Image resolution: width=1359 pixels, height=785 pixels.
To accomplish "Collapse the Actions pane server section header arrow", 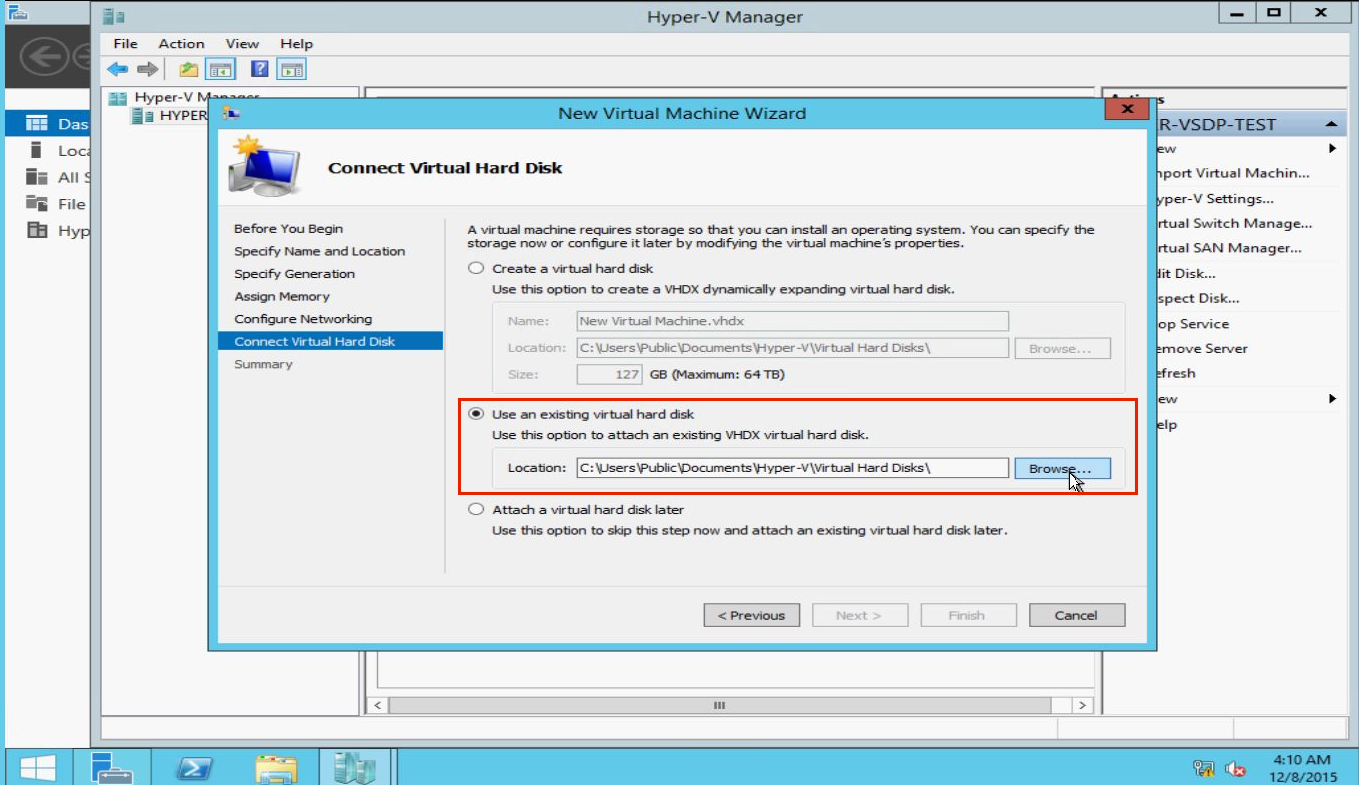I will coord(1331,125).
